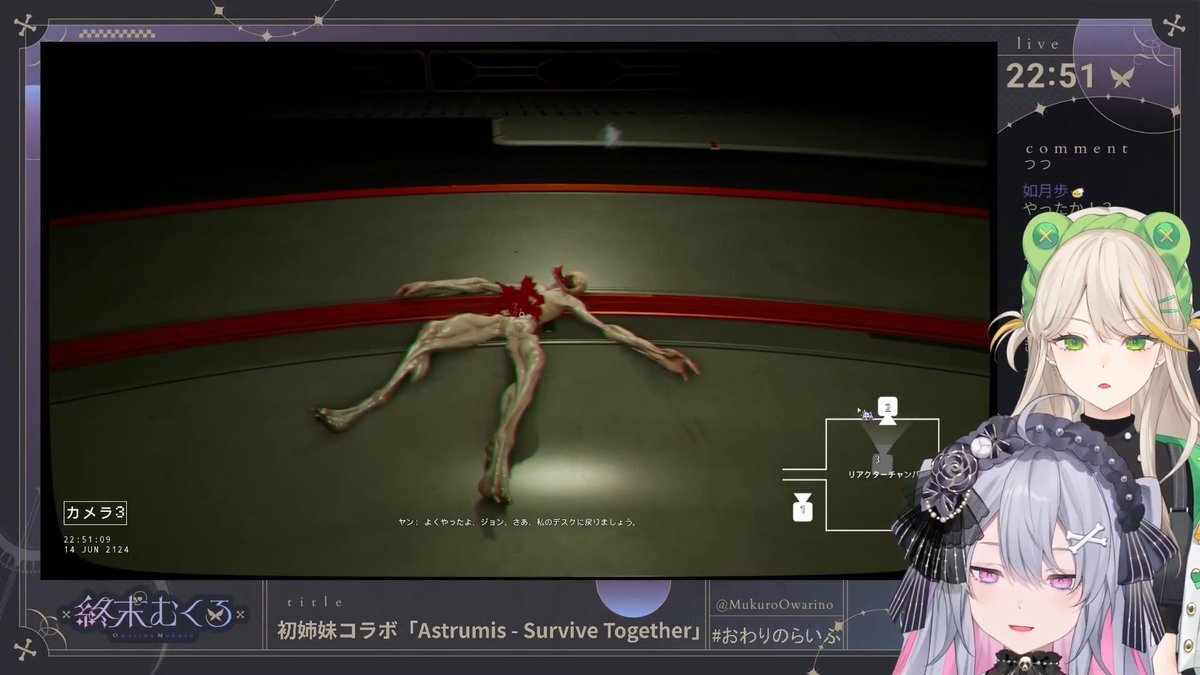
Task: Open the @MukuroOwarino handle
Action: coord(757,604)
